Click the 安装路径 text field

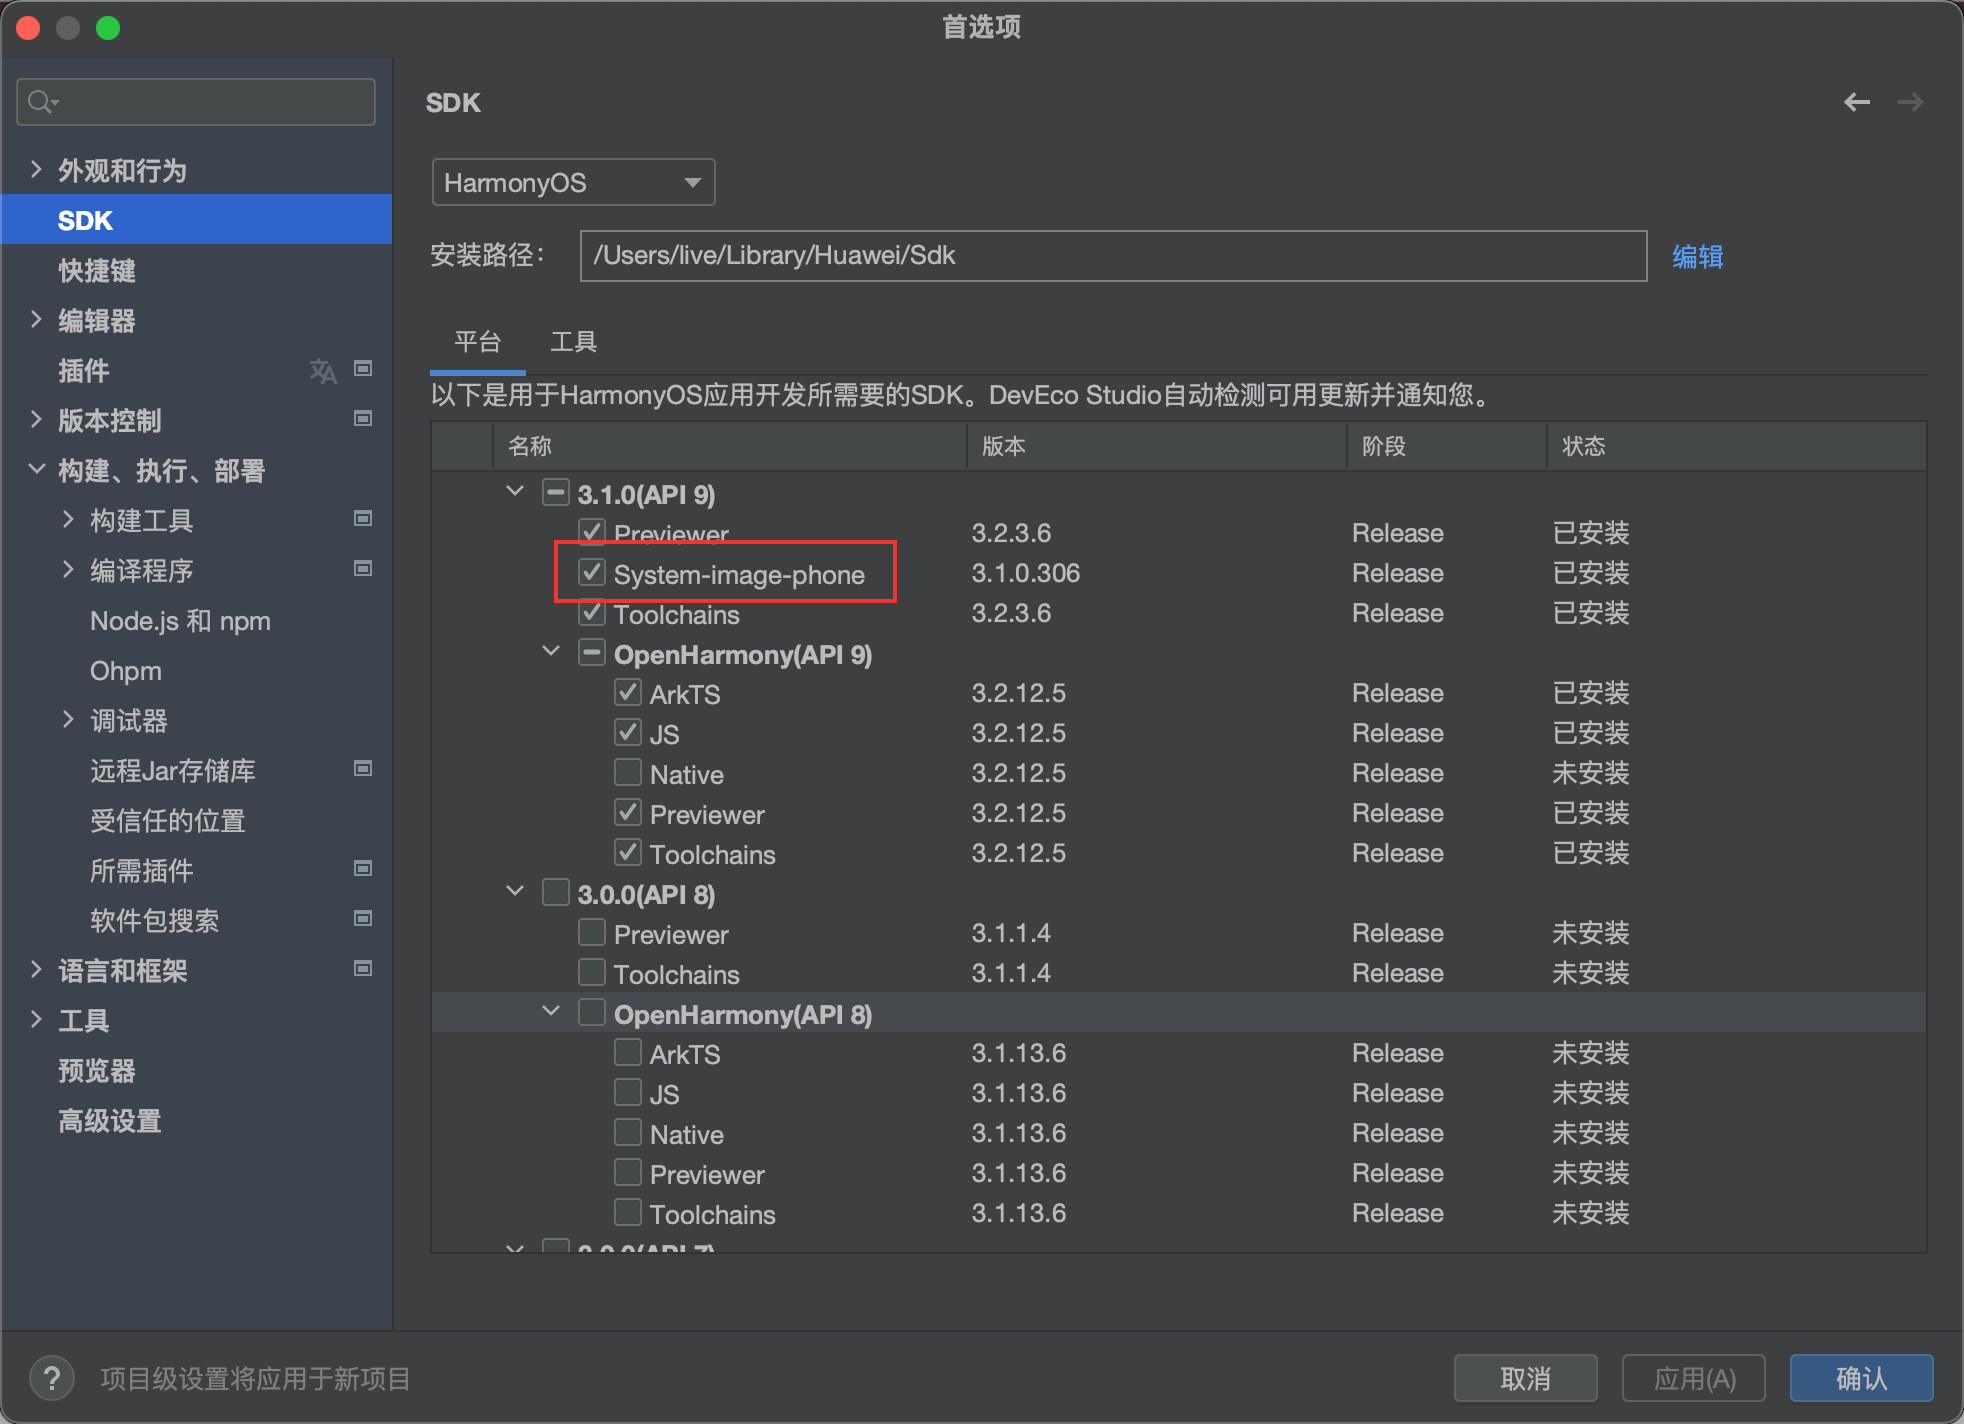(x=1113, y=256)
